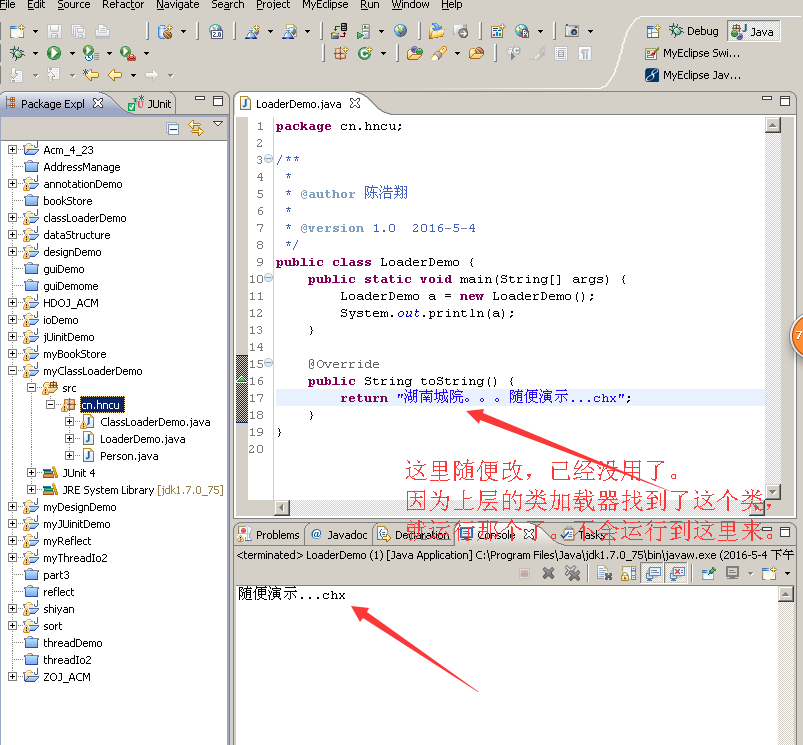Toggle Show Whitespace Characters pilcrow icon

pyautogui.click(x=584, y=53)
